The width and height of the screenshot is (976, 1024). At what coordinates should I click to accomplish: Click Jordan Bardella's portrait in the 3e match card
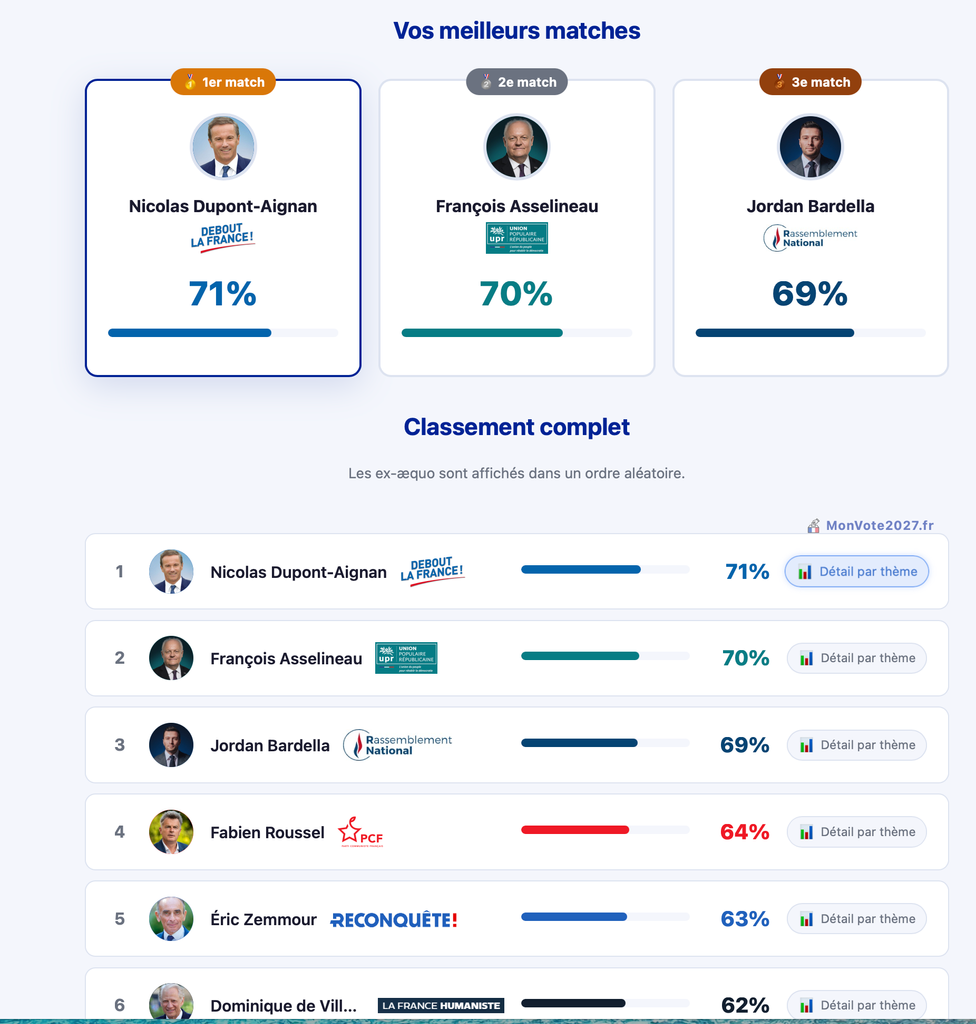click(x=810, y=146)
